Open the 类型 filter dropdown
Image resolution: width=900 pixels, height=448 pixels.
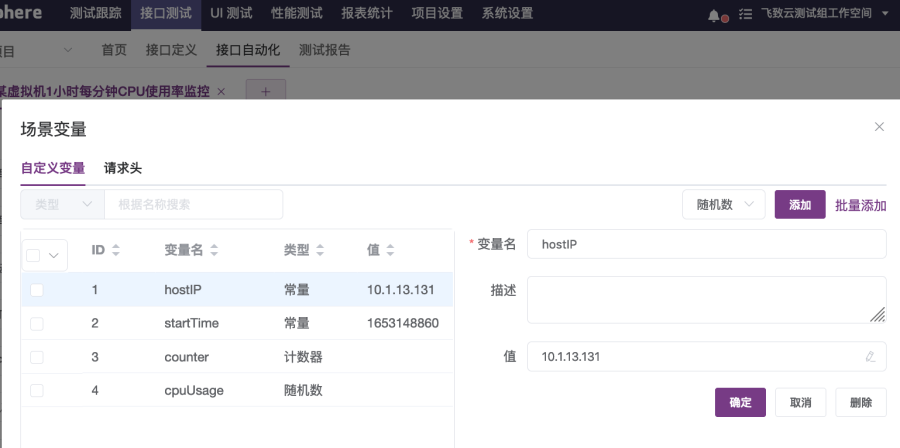tap(63, 204)
